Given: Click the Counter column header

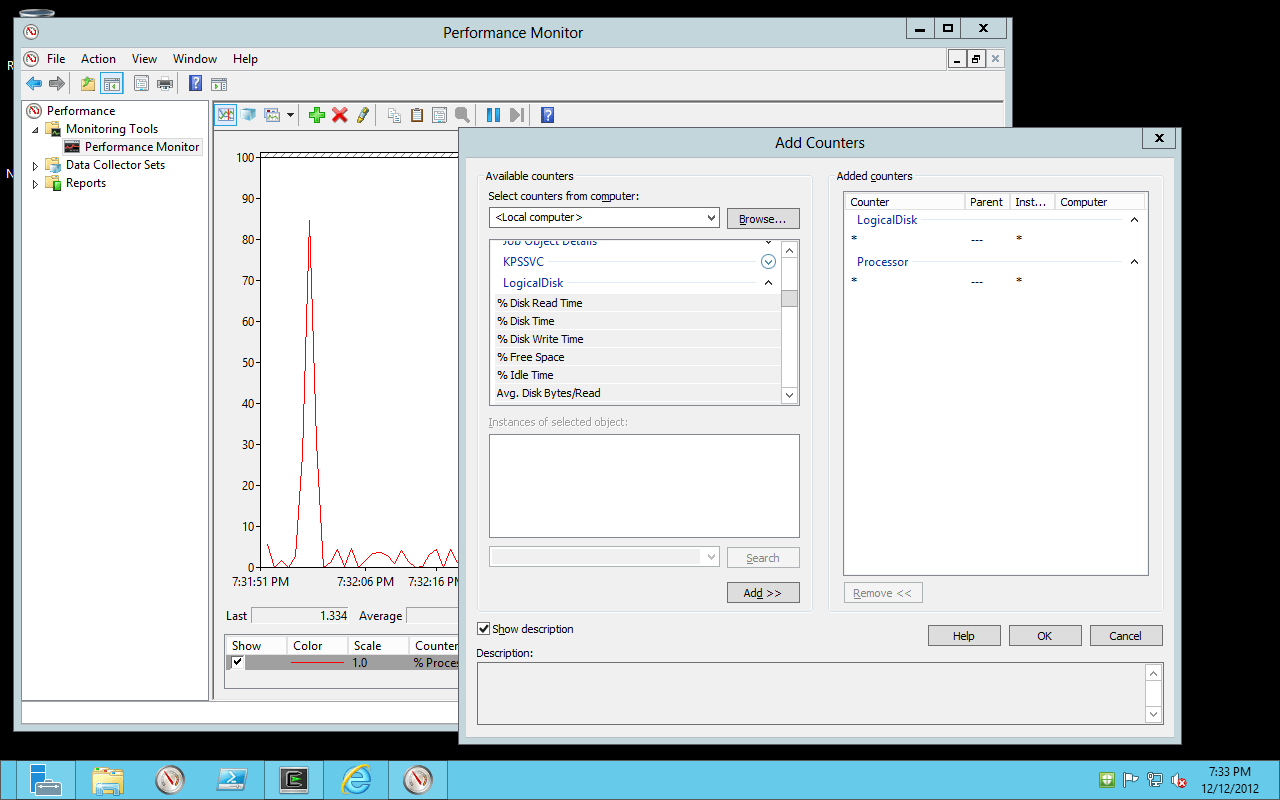Looking at the screenshot, I should (905, 202).
